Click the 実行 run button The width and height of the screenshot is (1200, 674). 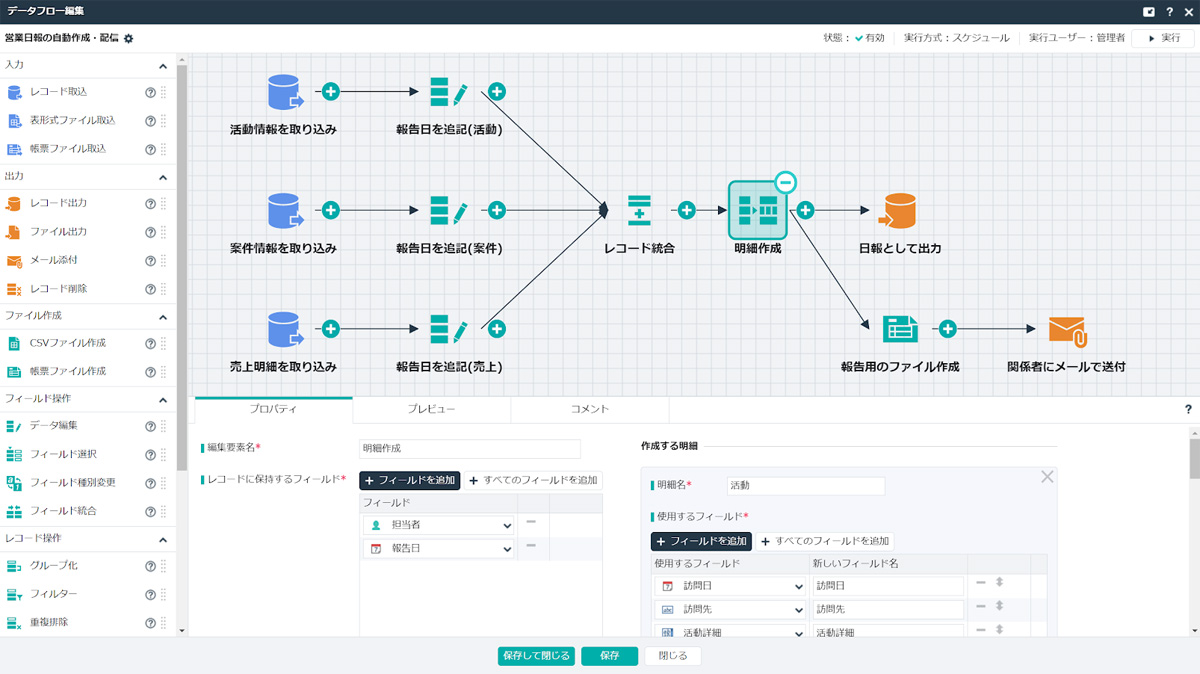pos(1162,38)
